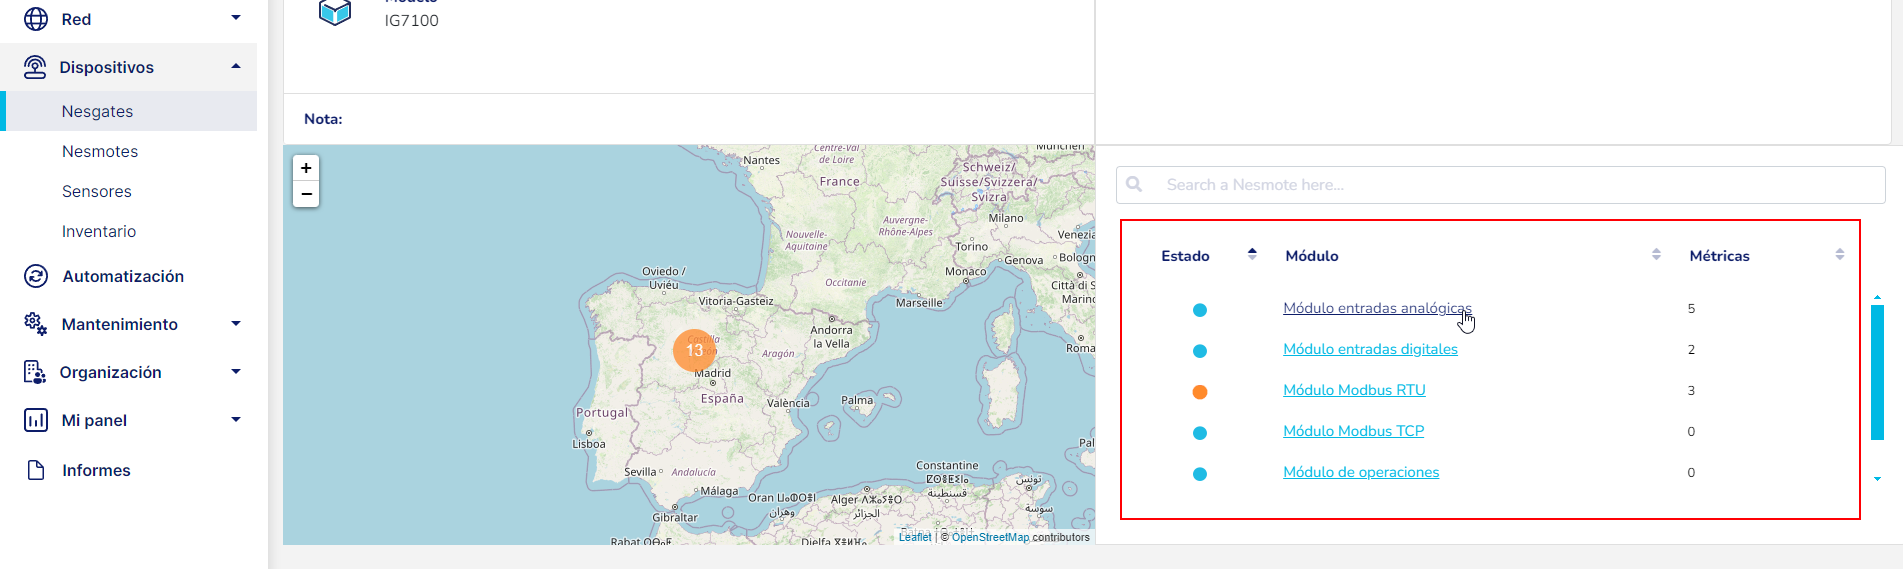This screenshot has width=1903, height=569.
Task: Click the Mantenimiento gears icon
Action: click(35, 324)
